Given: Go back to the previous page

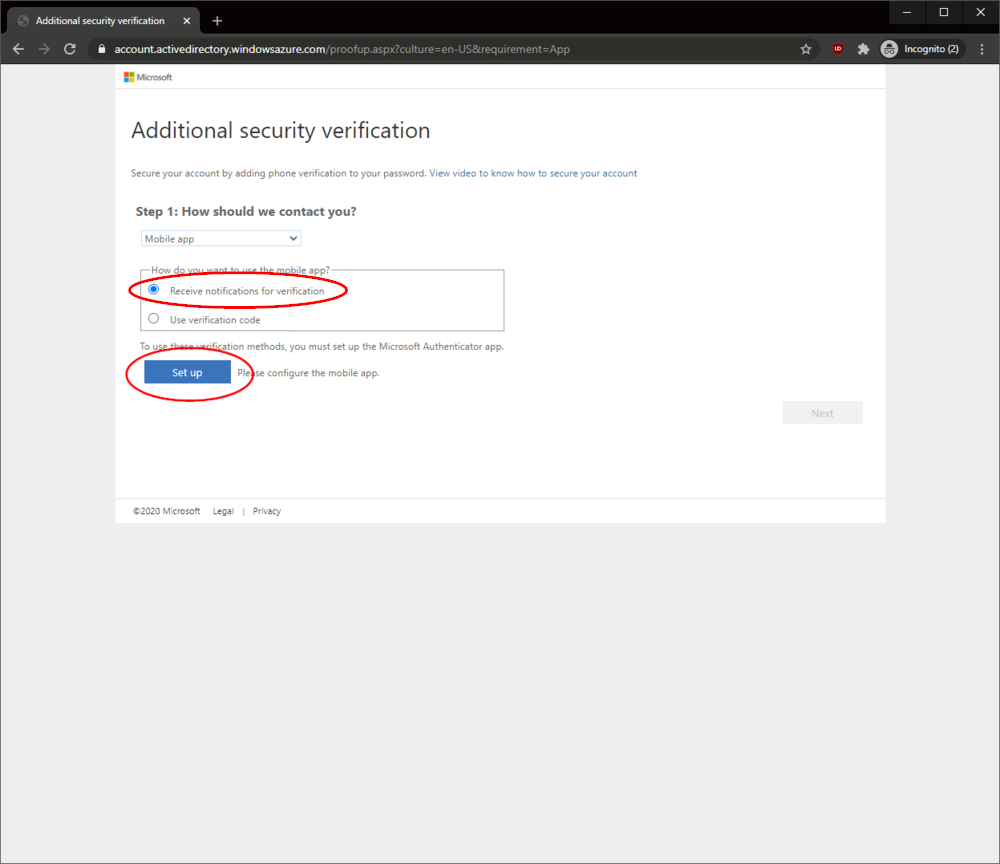Looking at the screenshot, I should 18,49.
